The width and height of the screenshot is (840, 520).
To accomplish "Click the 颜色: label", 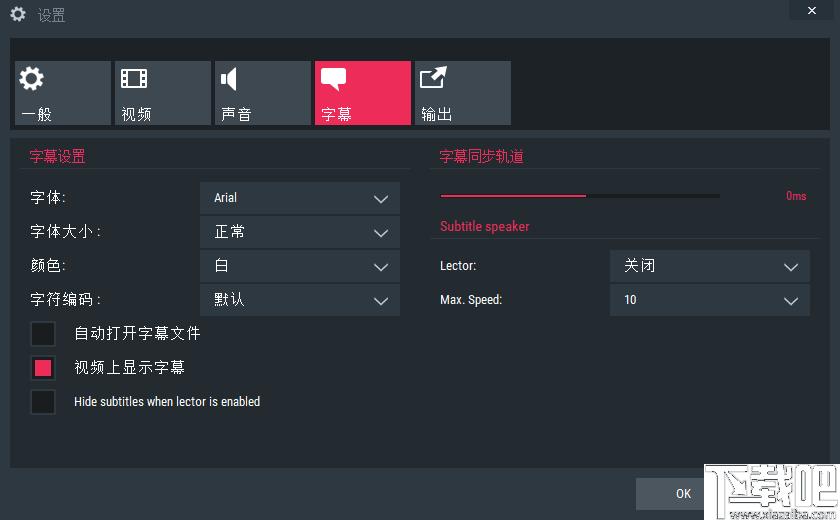I will click(48, 266).
